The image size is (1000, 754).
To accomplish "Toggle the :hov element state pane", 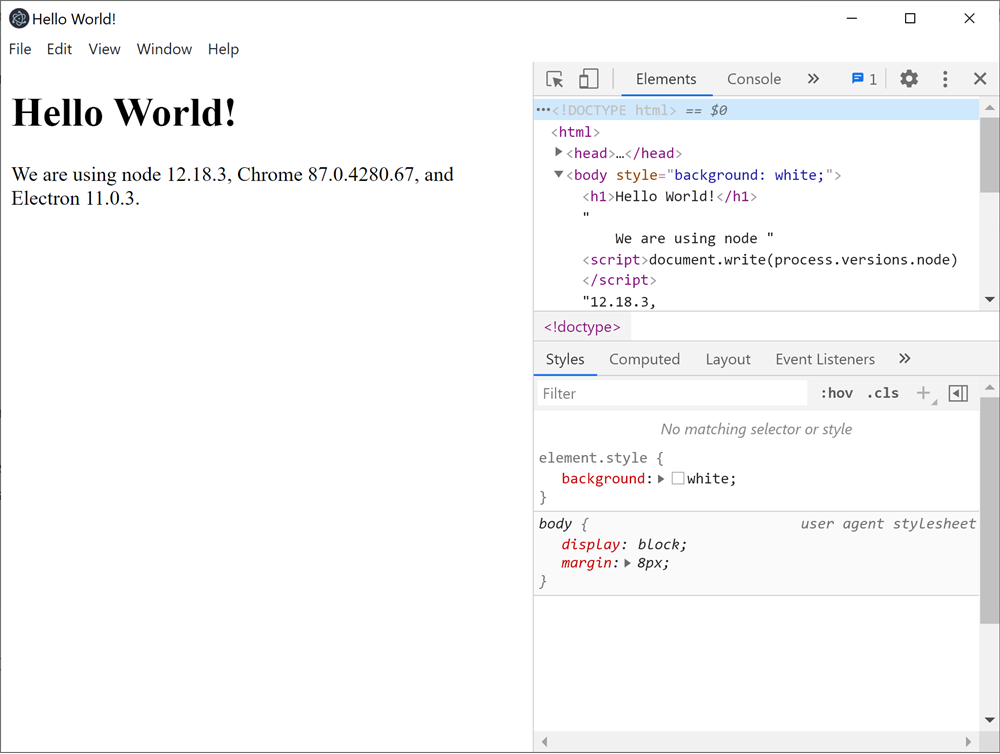I will tap(836, 392).
